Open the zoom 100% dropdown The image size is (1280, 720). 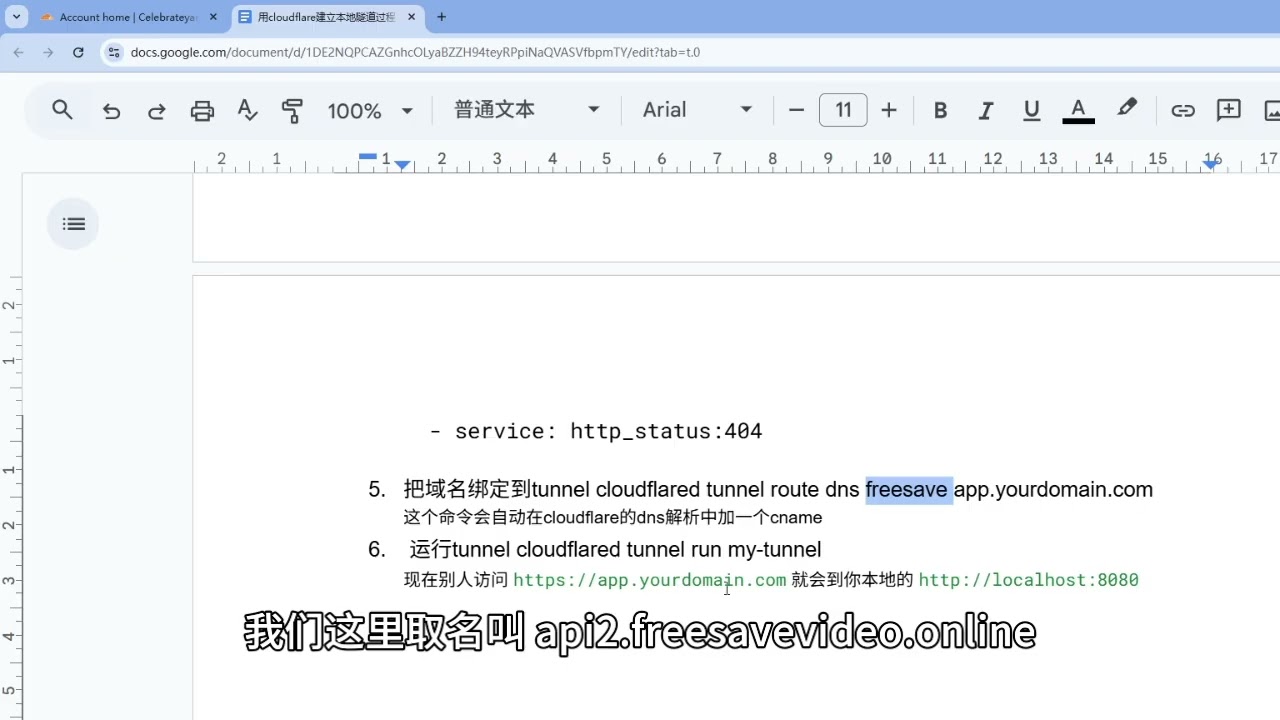tap(370, 111)
